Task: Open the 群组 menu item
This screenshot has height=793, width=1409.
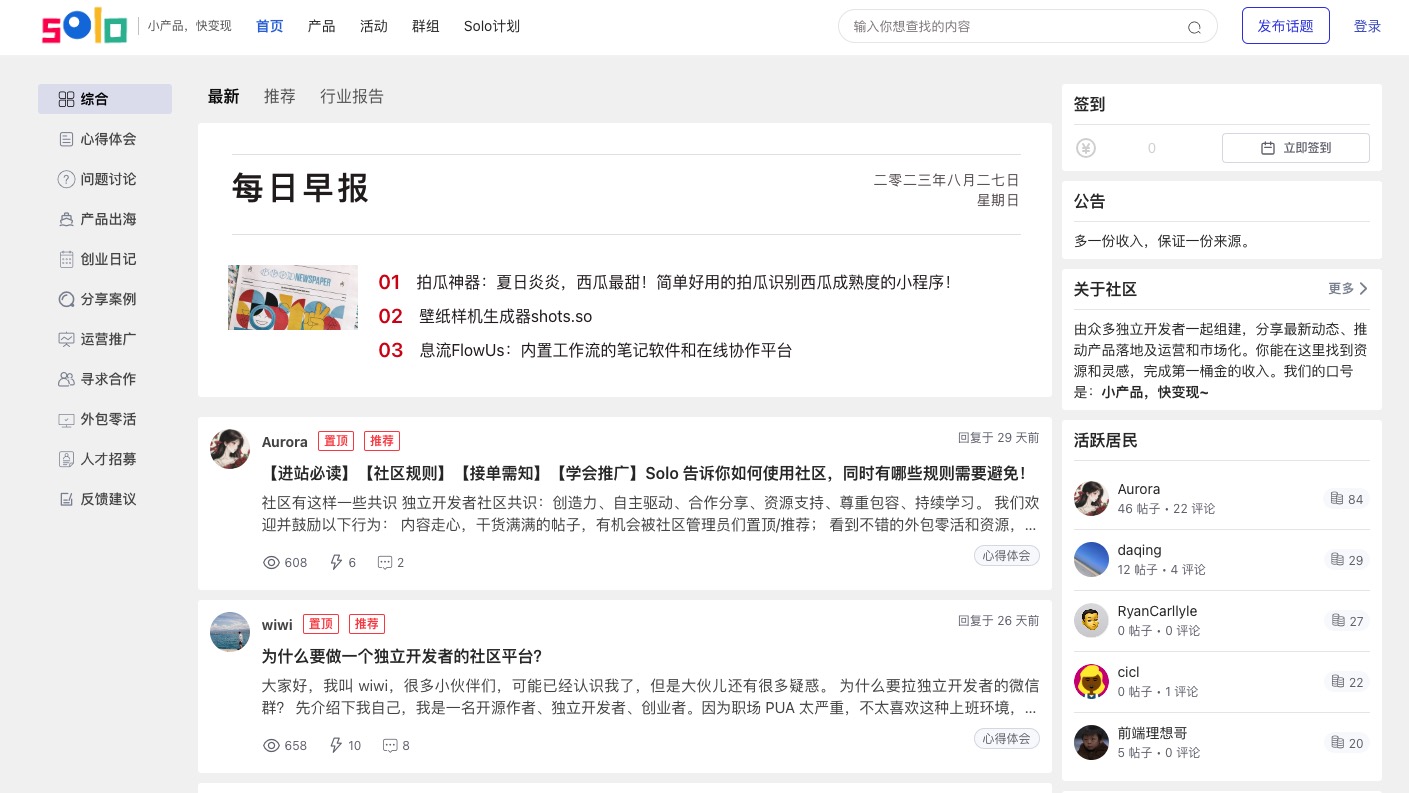Action: pos(426,26)
